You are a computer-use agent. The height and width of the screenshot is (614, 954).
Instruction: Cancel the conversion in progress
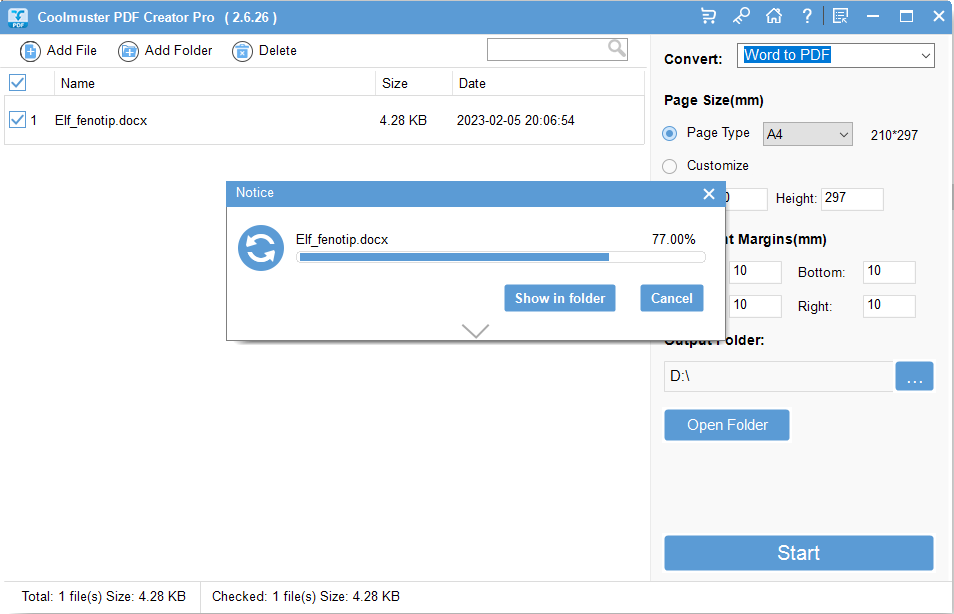672,298
